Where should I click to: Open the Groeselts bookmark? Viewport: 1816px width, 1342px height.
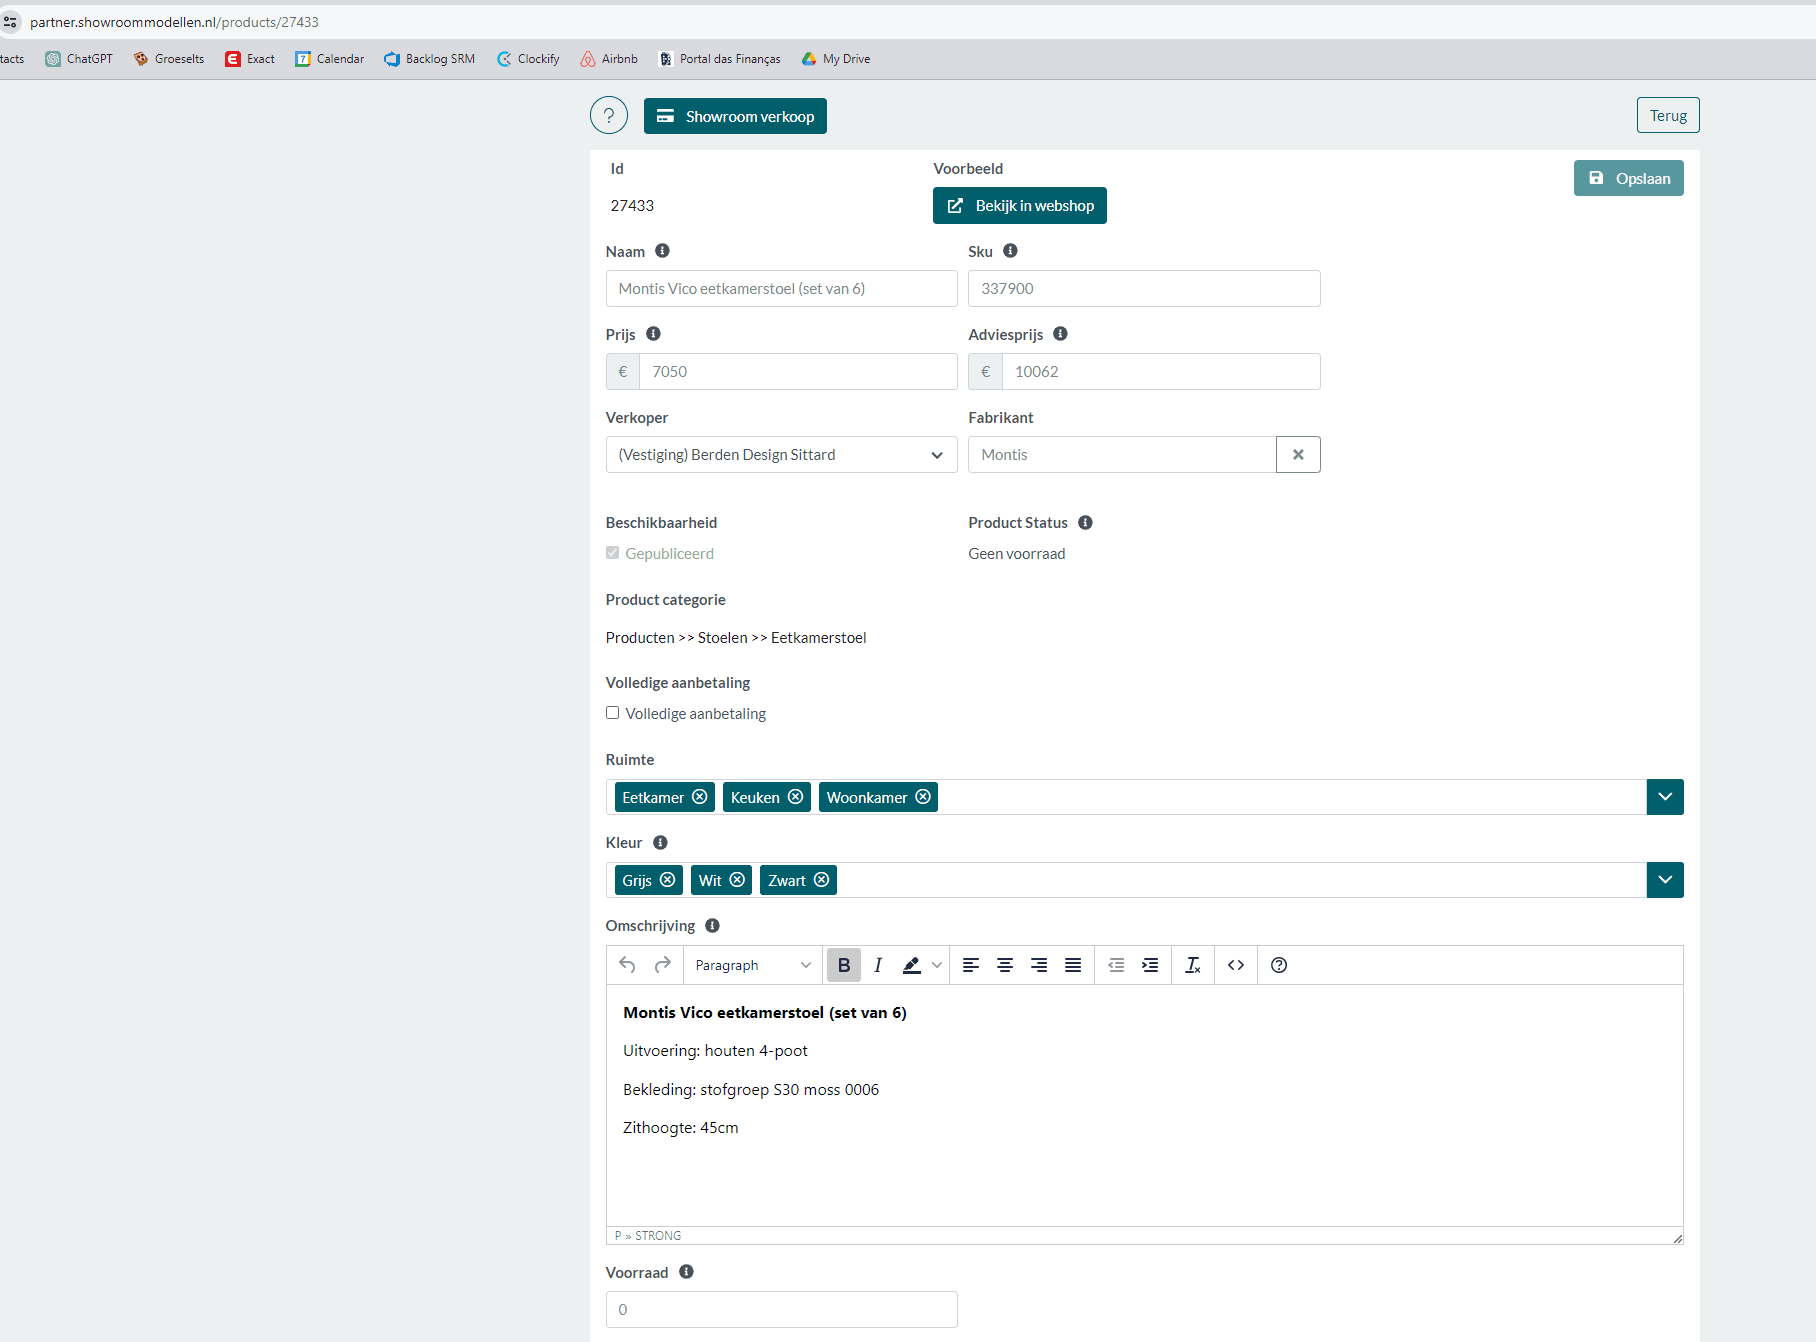[168, 59]
